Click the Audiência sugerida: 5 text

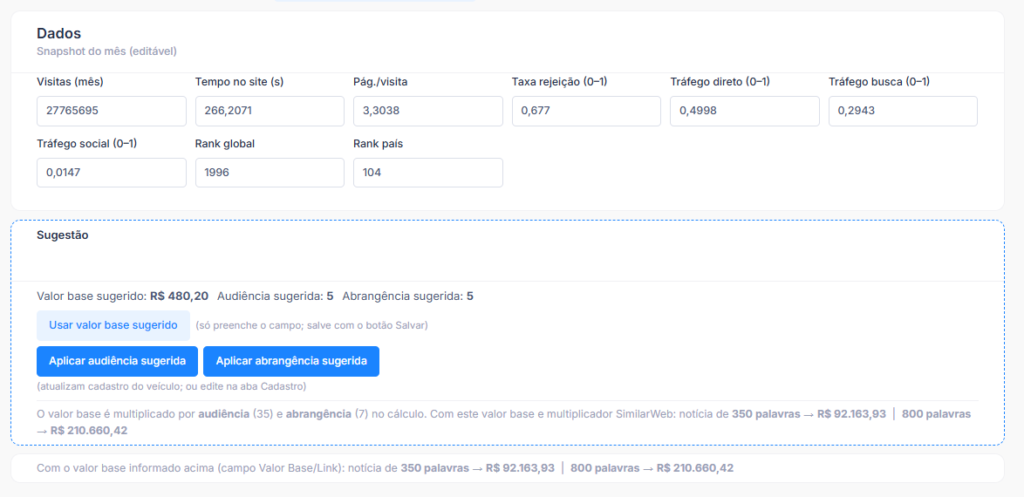coord(275,296)
